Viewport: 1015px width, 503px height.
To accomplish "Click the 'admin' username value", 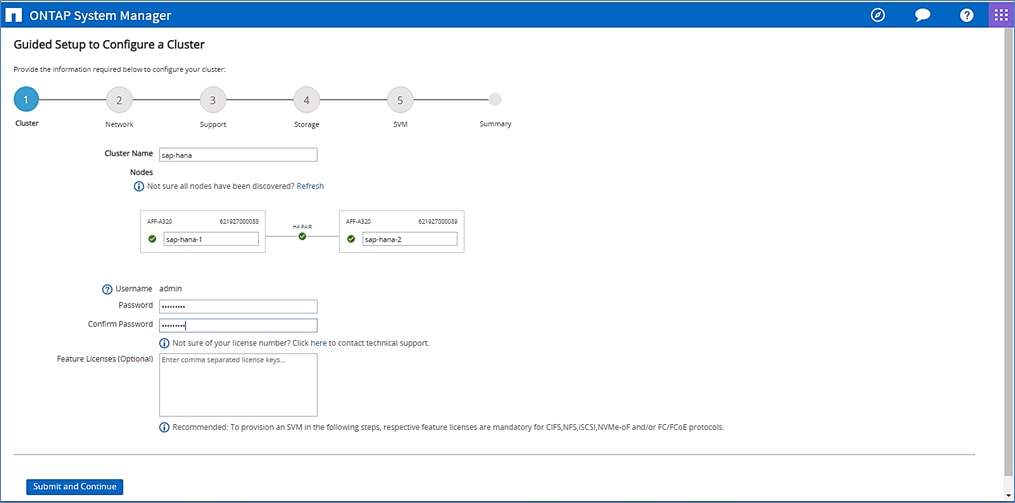I will (170, 289).
